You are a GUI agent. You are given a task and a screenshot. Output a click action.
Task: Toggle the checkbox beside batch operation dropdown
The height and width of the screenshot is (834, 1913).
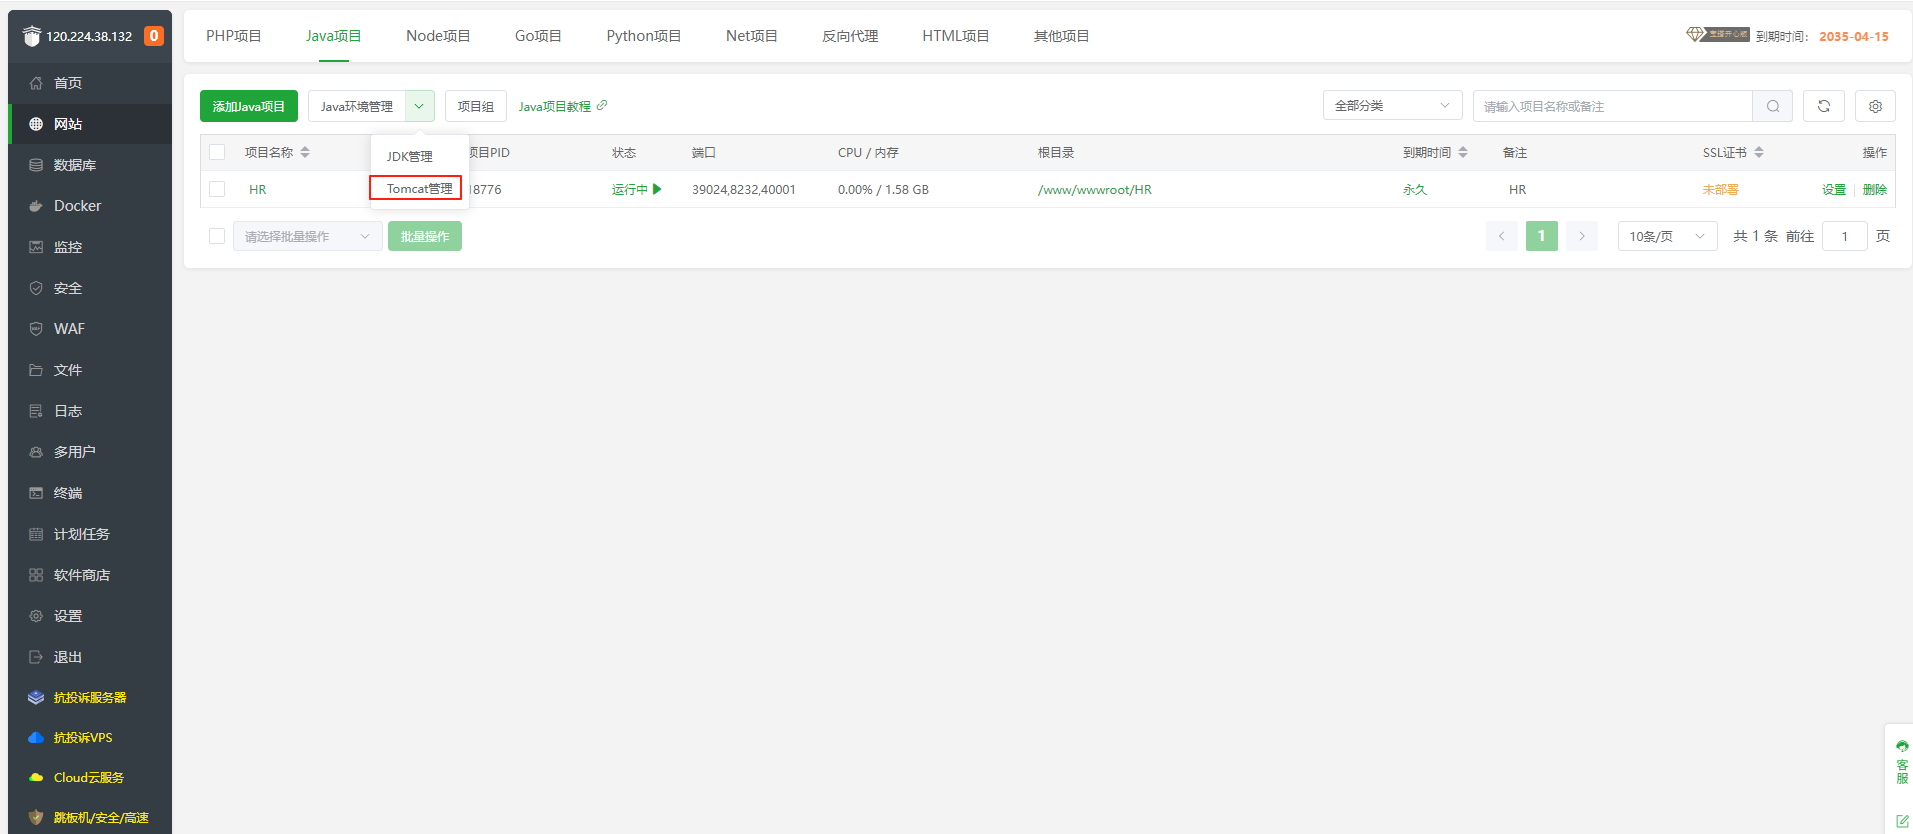point(217,236)
